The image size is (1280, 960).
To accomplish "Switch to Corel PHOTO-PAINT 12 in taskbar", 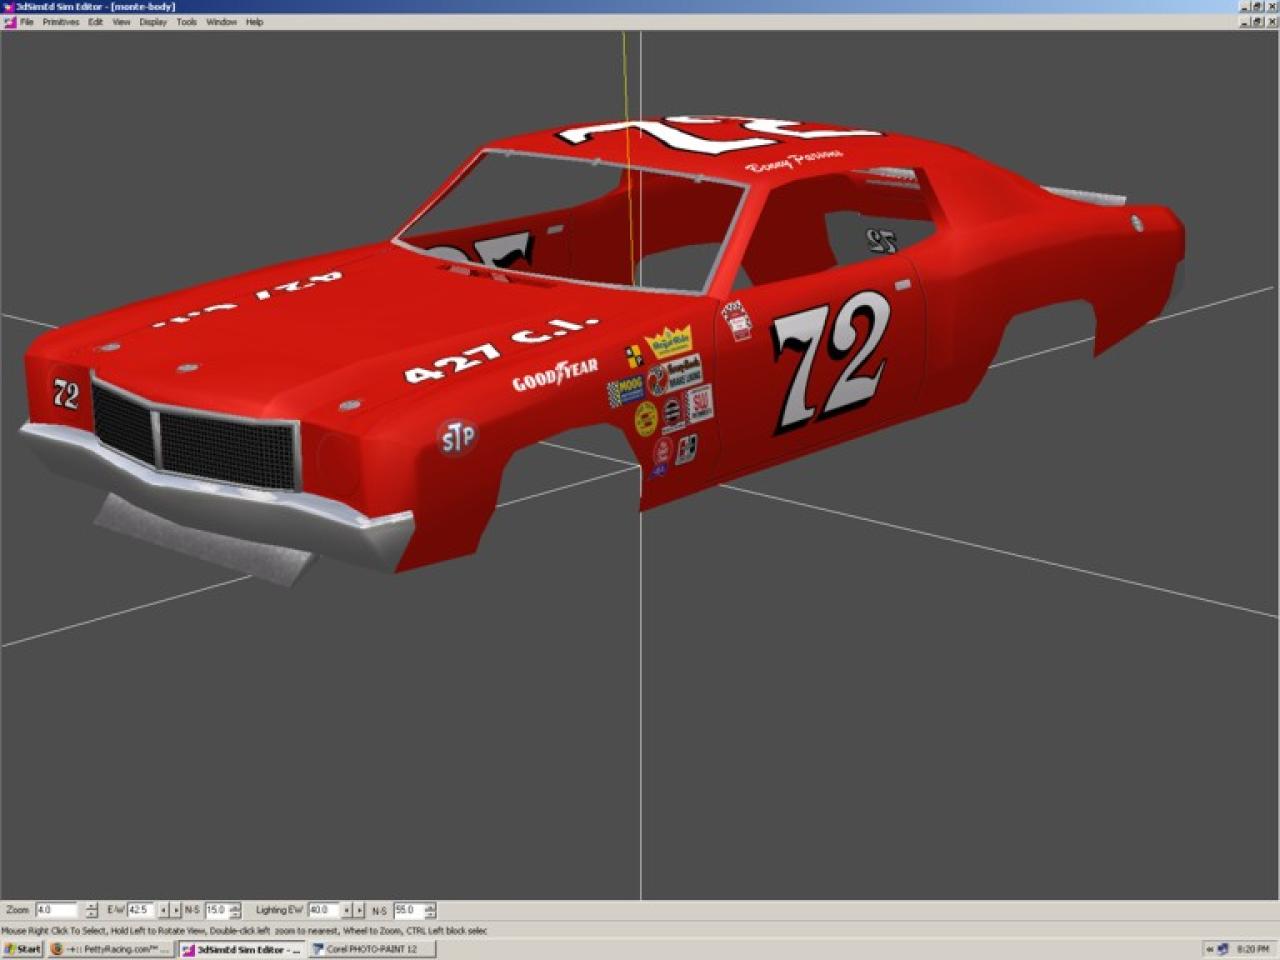I will (x=372, y=949).
